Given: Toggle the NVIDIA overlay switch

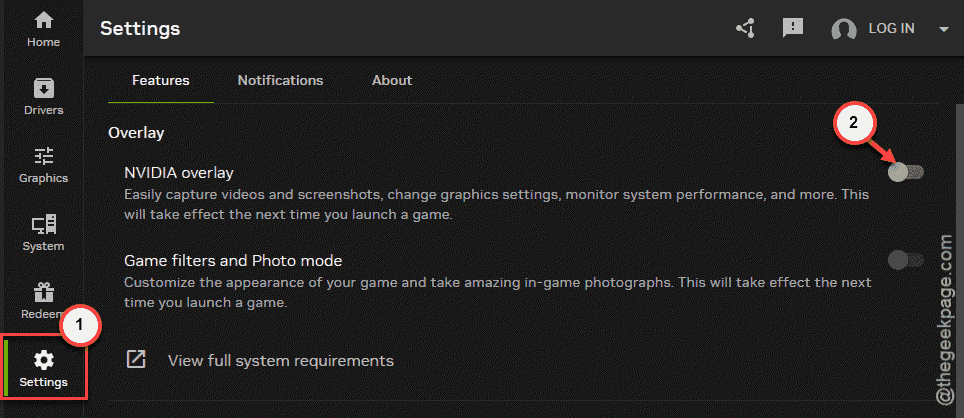Looking at the screenshot, I should pyautogui.click(x=906, y=172).
